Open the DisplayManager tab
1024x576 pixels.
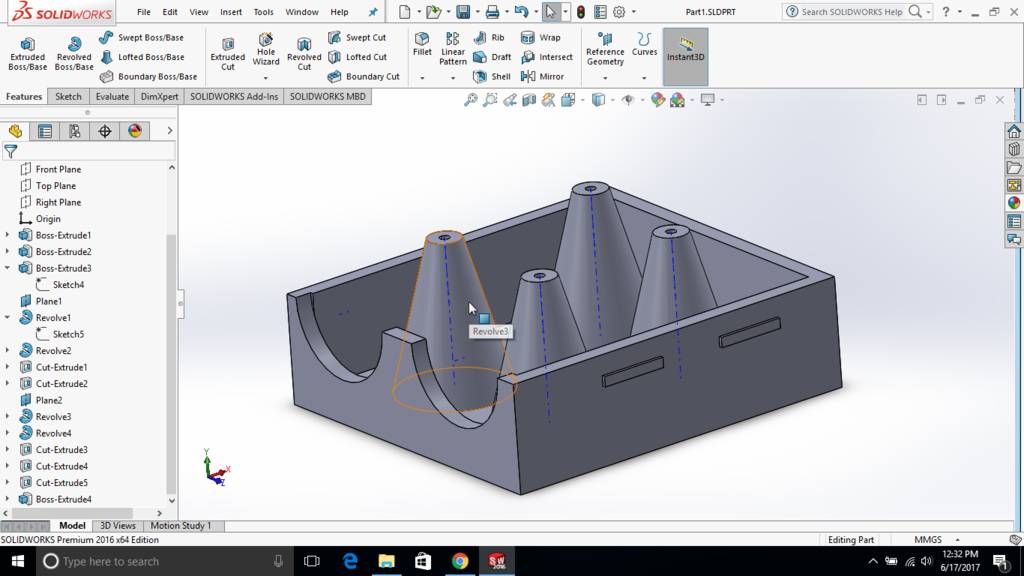[135, 131]
